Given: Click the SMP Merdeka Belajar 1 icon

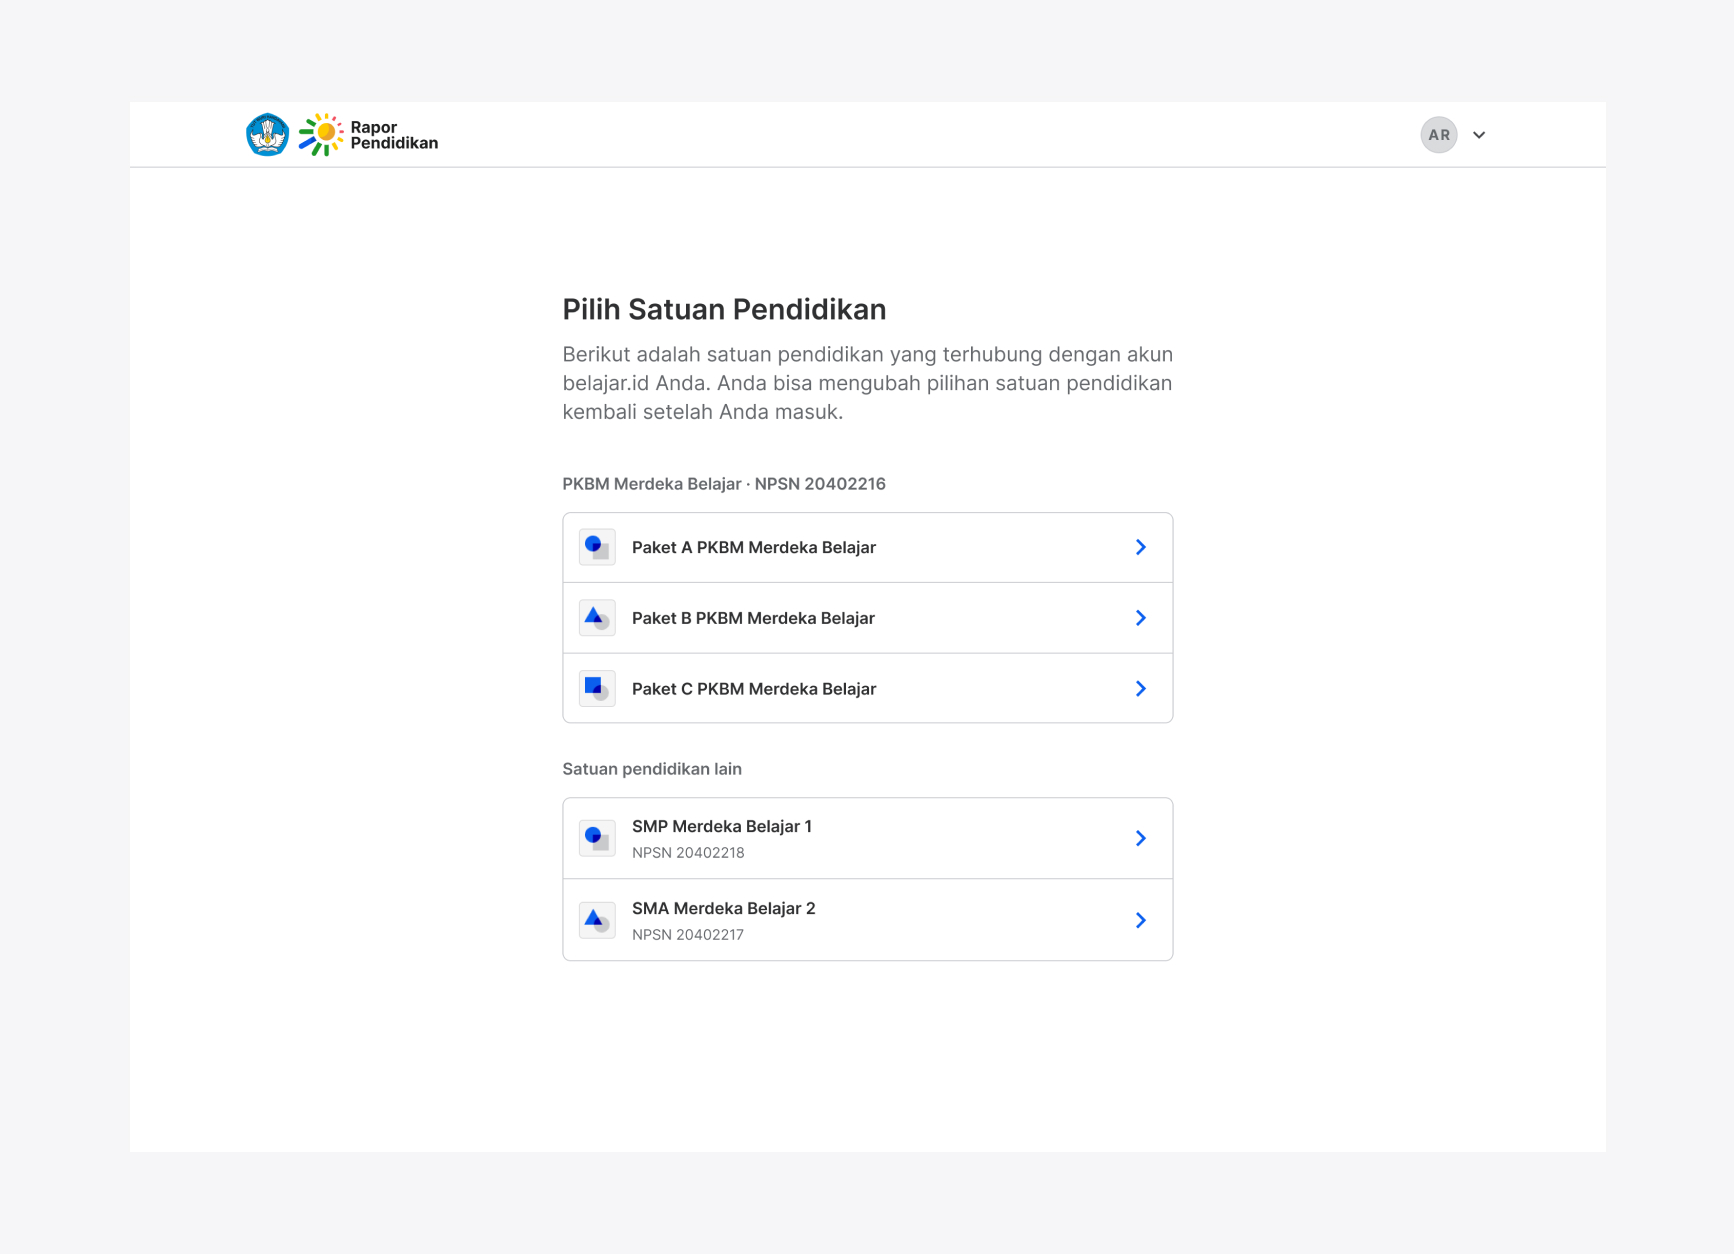Looking at the screenshot, I should [x=597, y=839].
